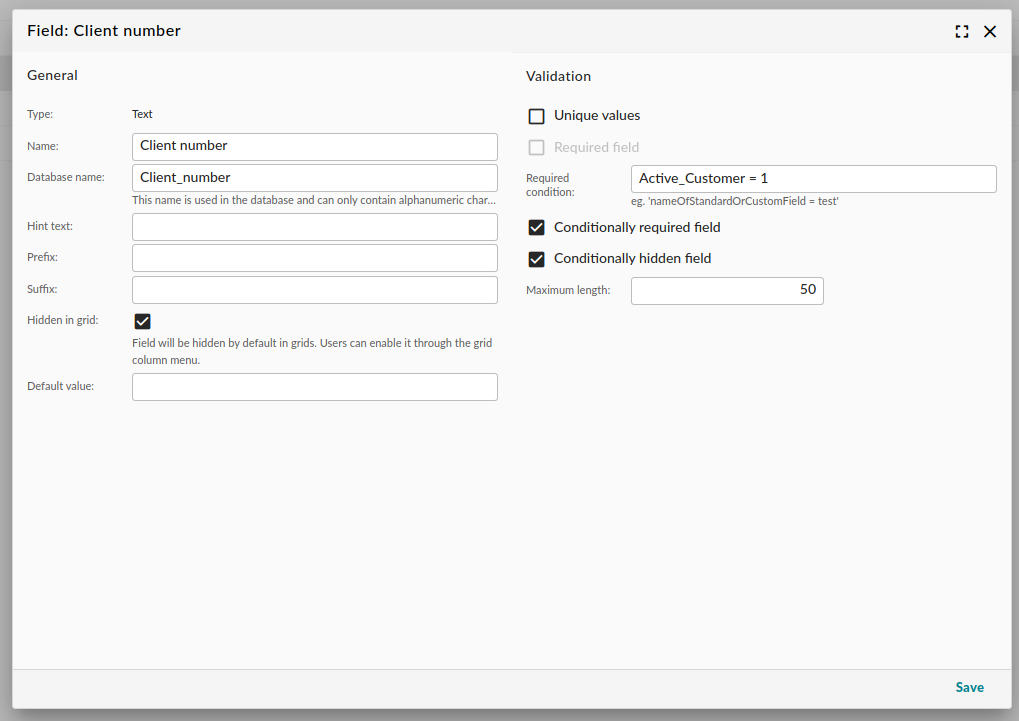The width and height of the screenshot is (1019, 721).
Task: Uncheck Conditionally hidden field
Action: pos(536,259)
